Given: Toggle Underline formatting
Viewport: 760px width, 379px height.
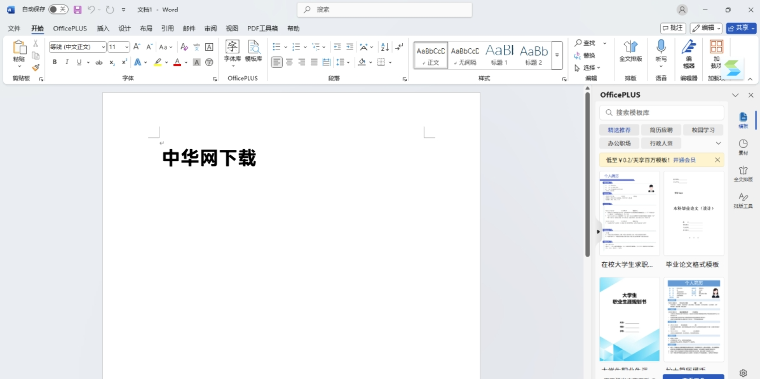Looking at the screenshot, I should click(x=79, y=62).
